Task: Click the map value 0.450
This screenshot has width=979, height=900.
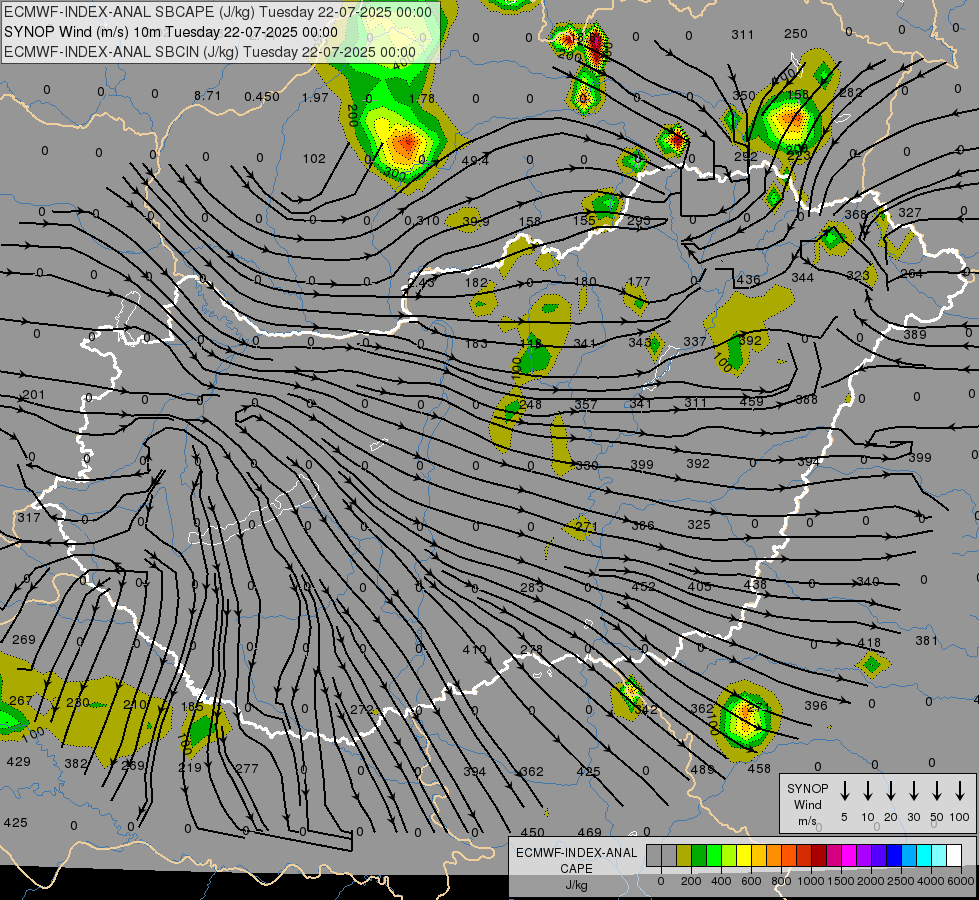Action: coord(262,96)
